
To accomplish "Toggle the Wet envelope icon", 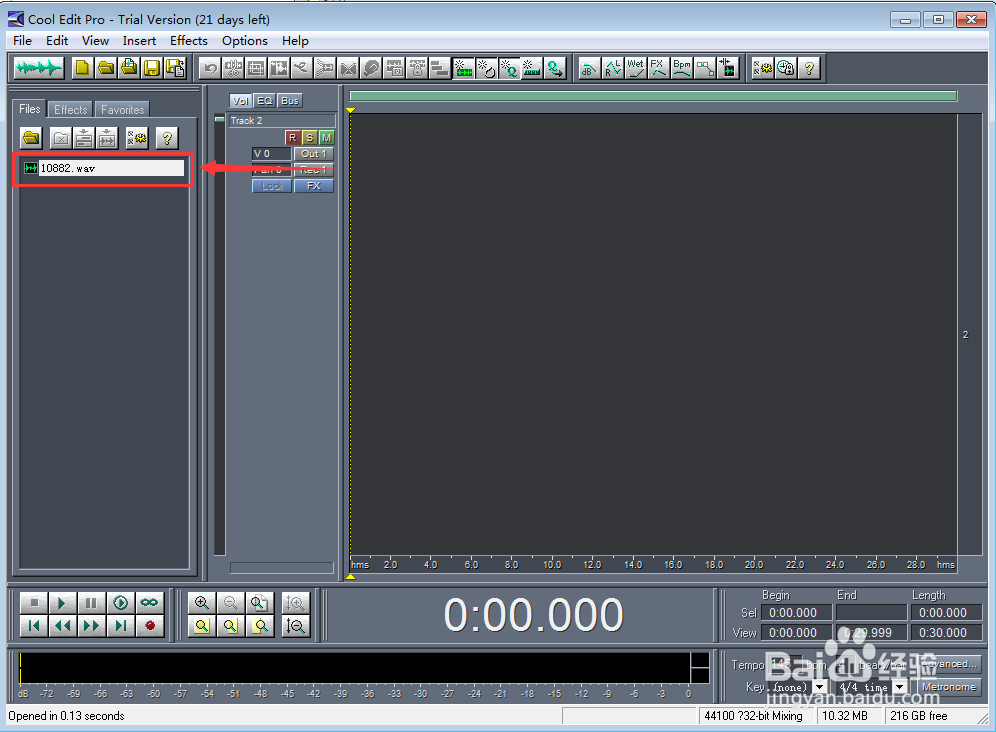I will (635, 68).
